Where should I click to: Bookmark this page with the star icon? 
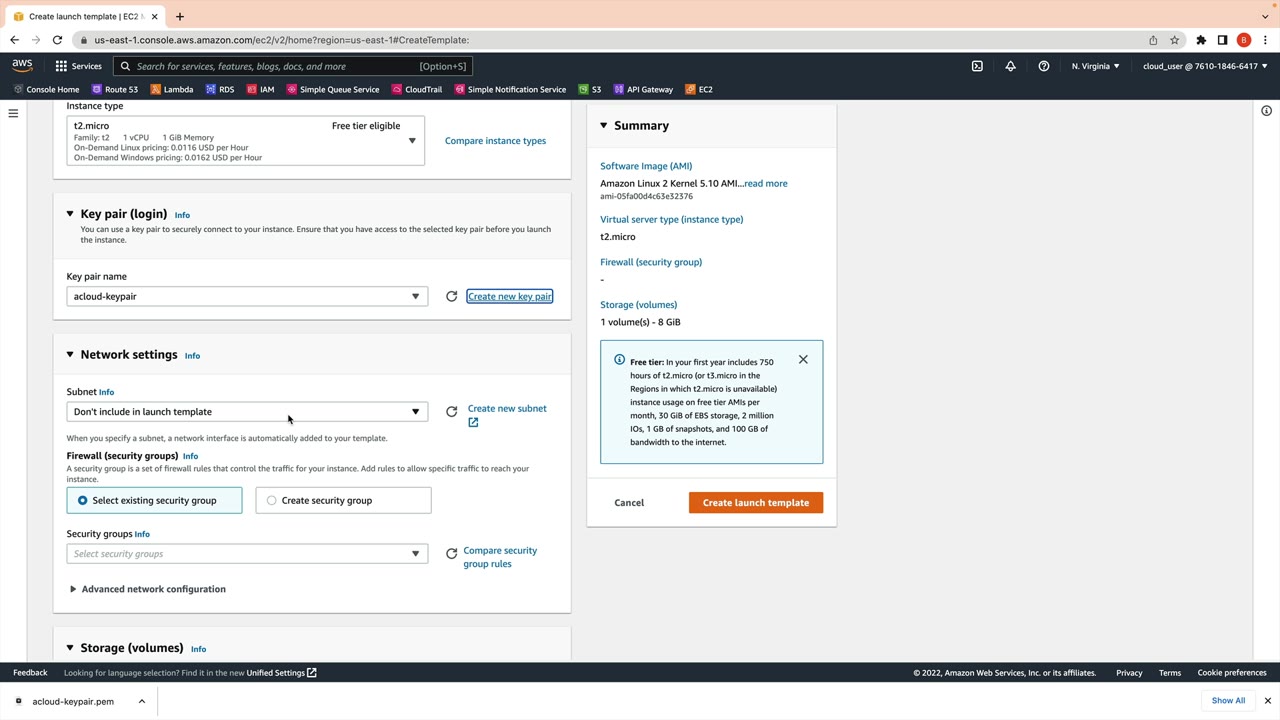point(1175,40)
